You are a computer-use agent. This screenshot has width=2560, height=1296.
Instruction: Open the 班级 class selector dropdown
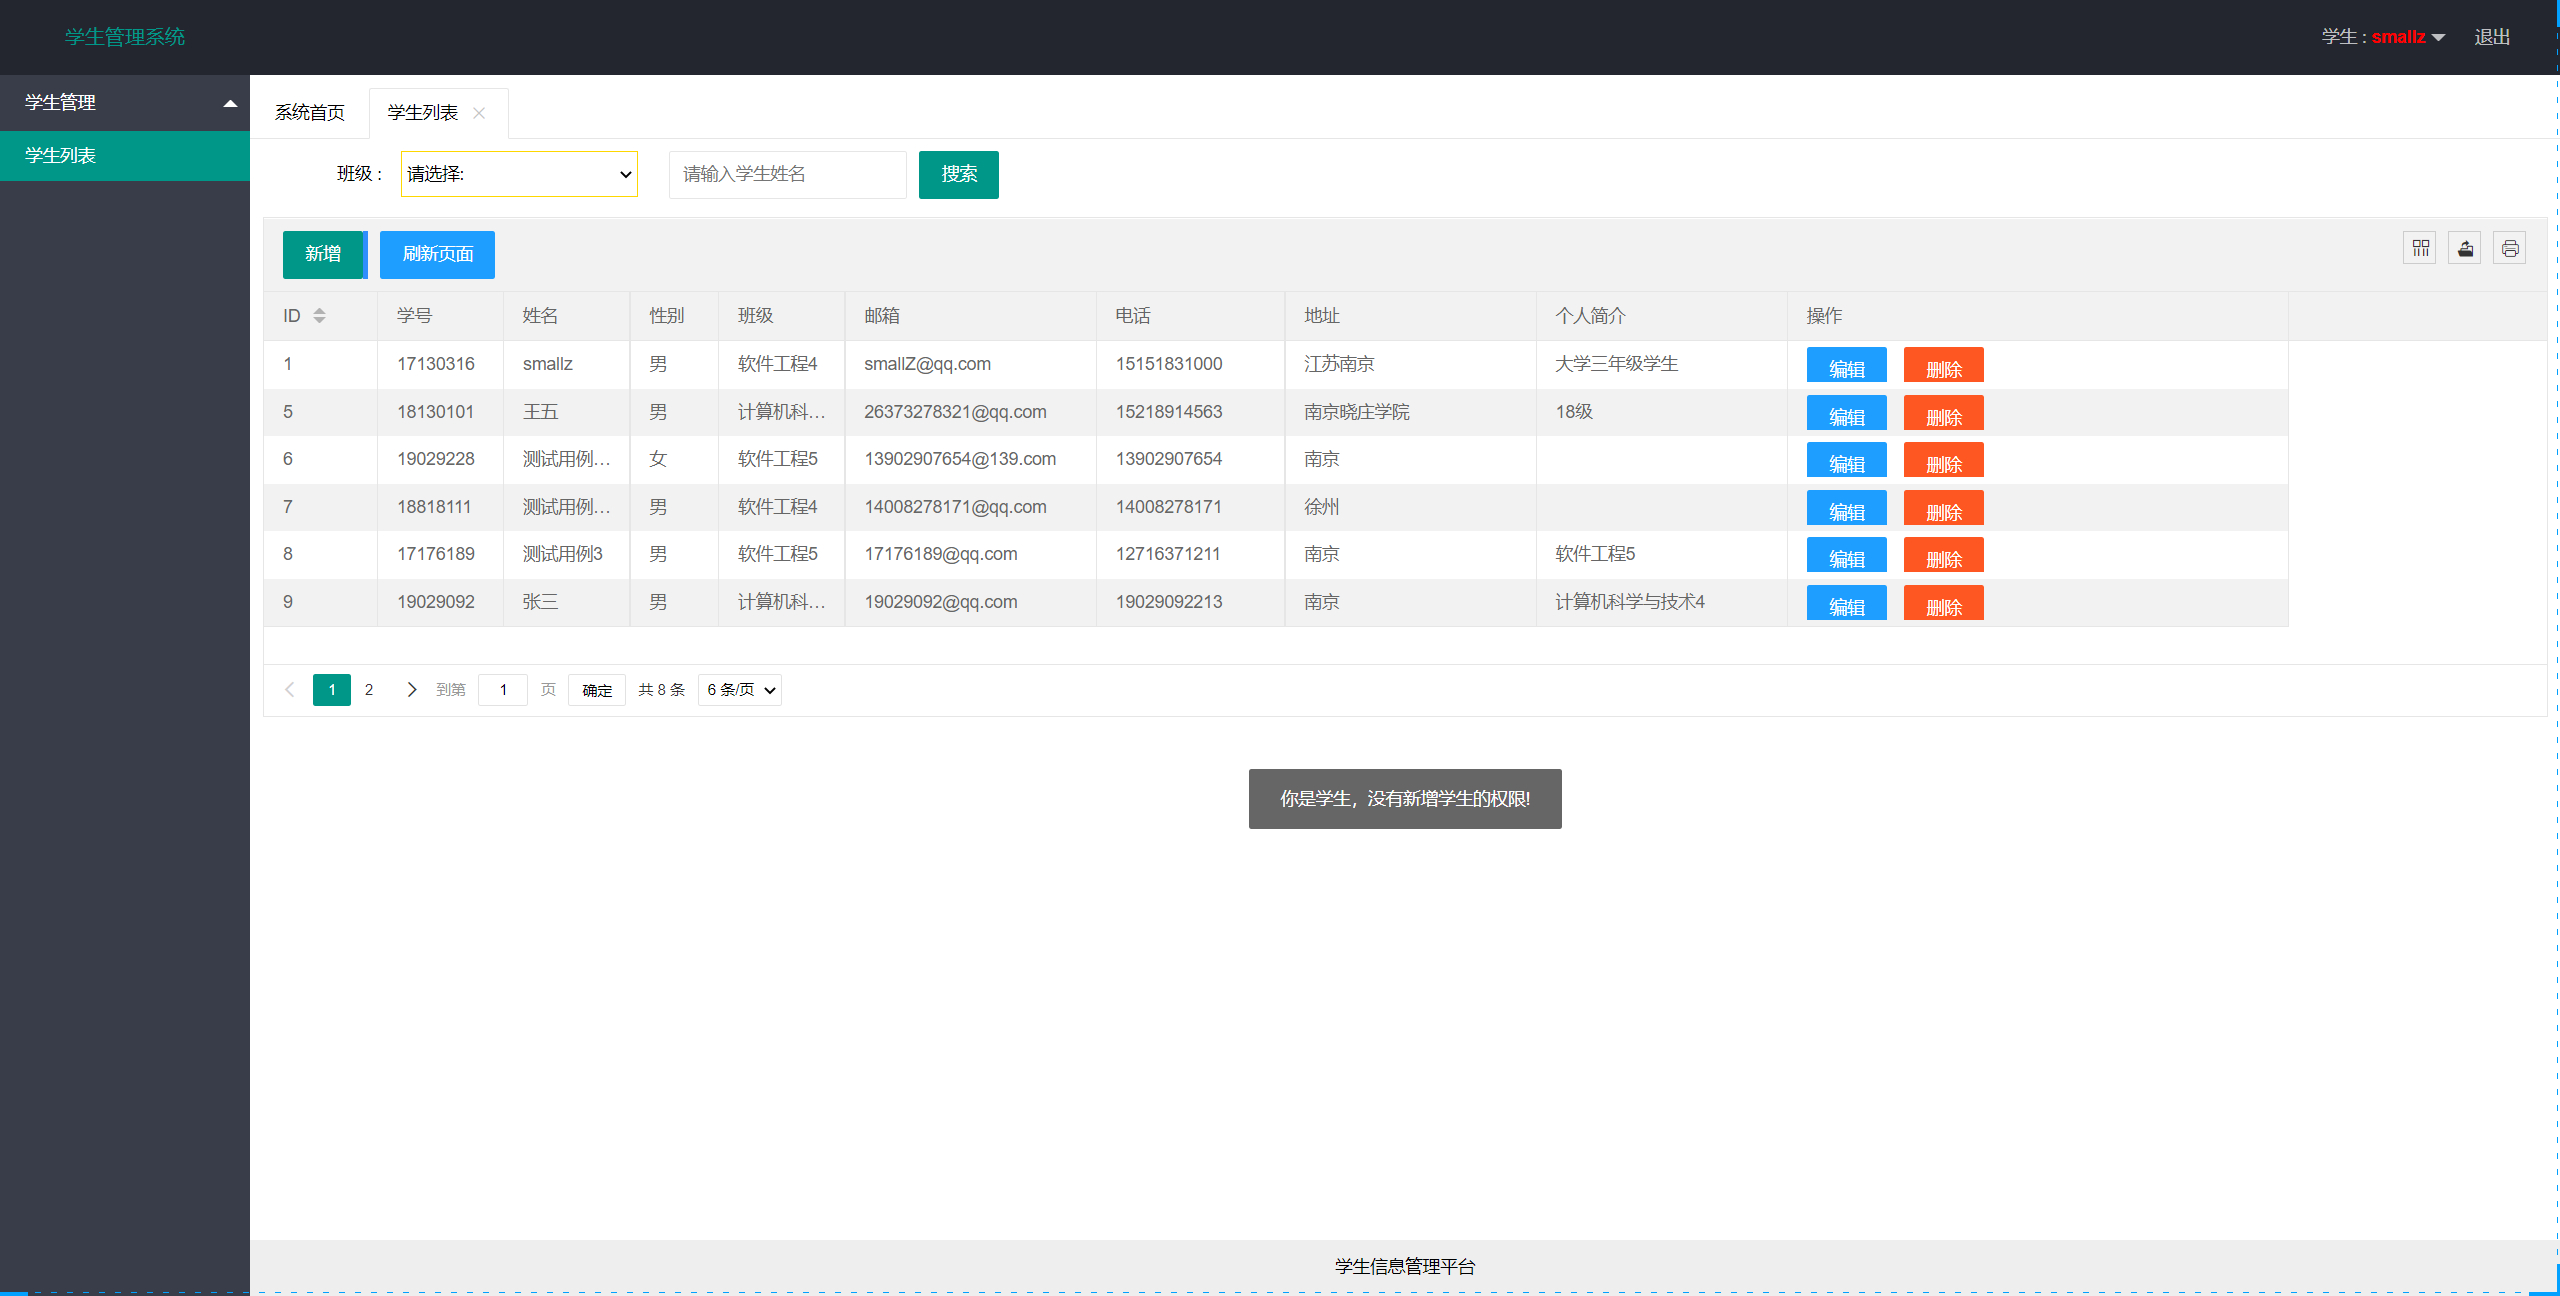[x=518, y=173]
